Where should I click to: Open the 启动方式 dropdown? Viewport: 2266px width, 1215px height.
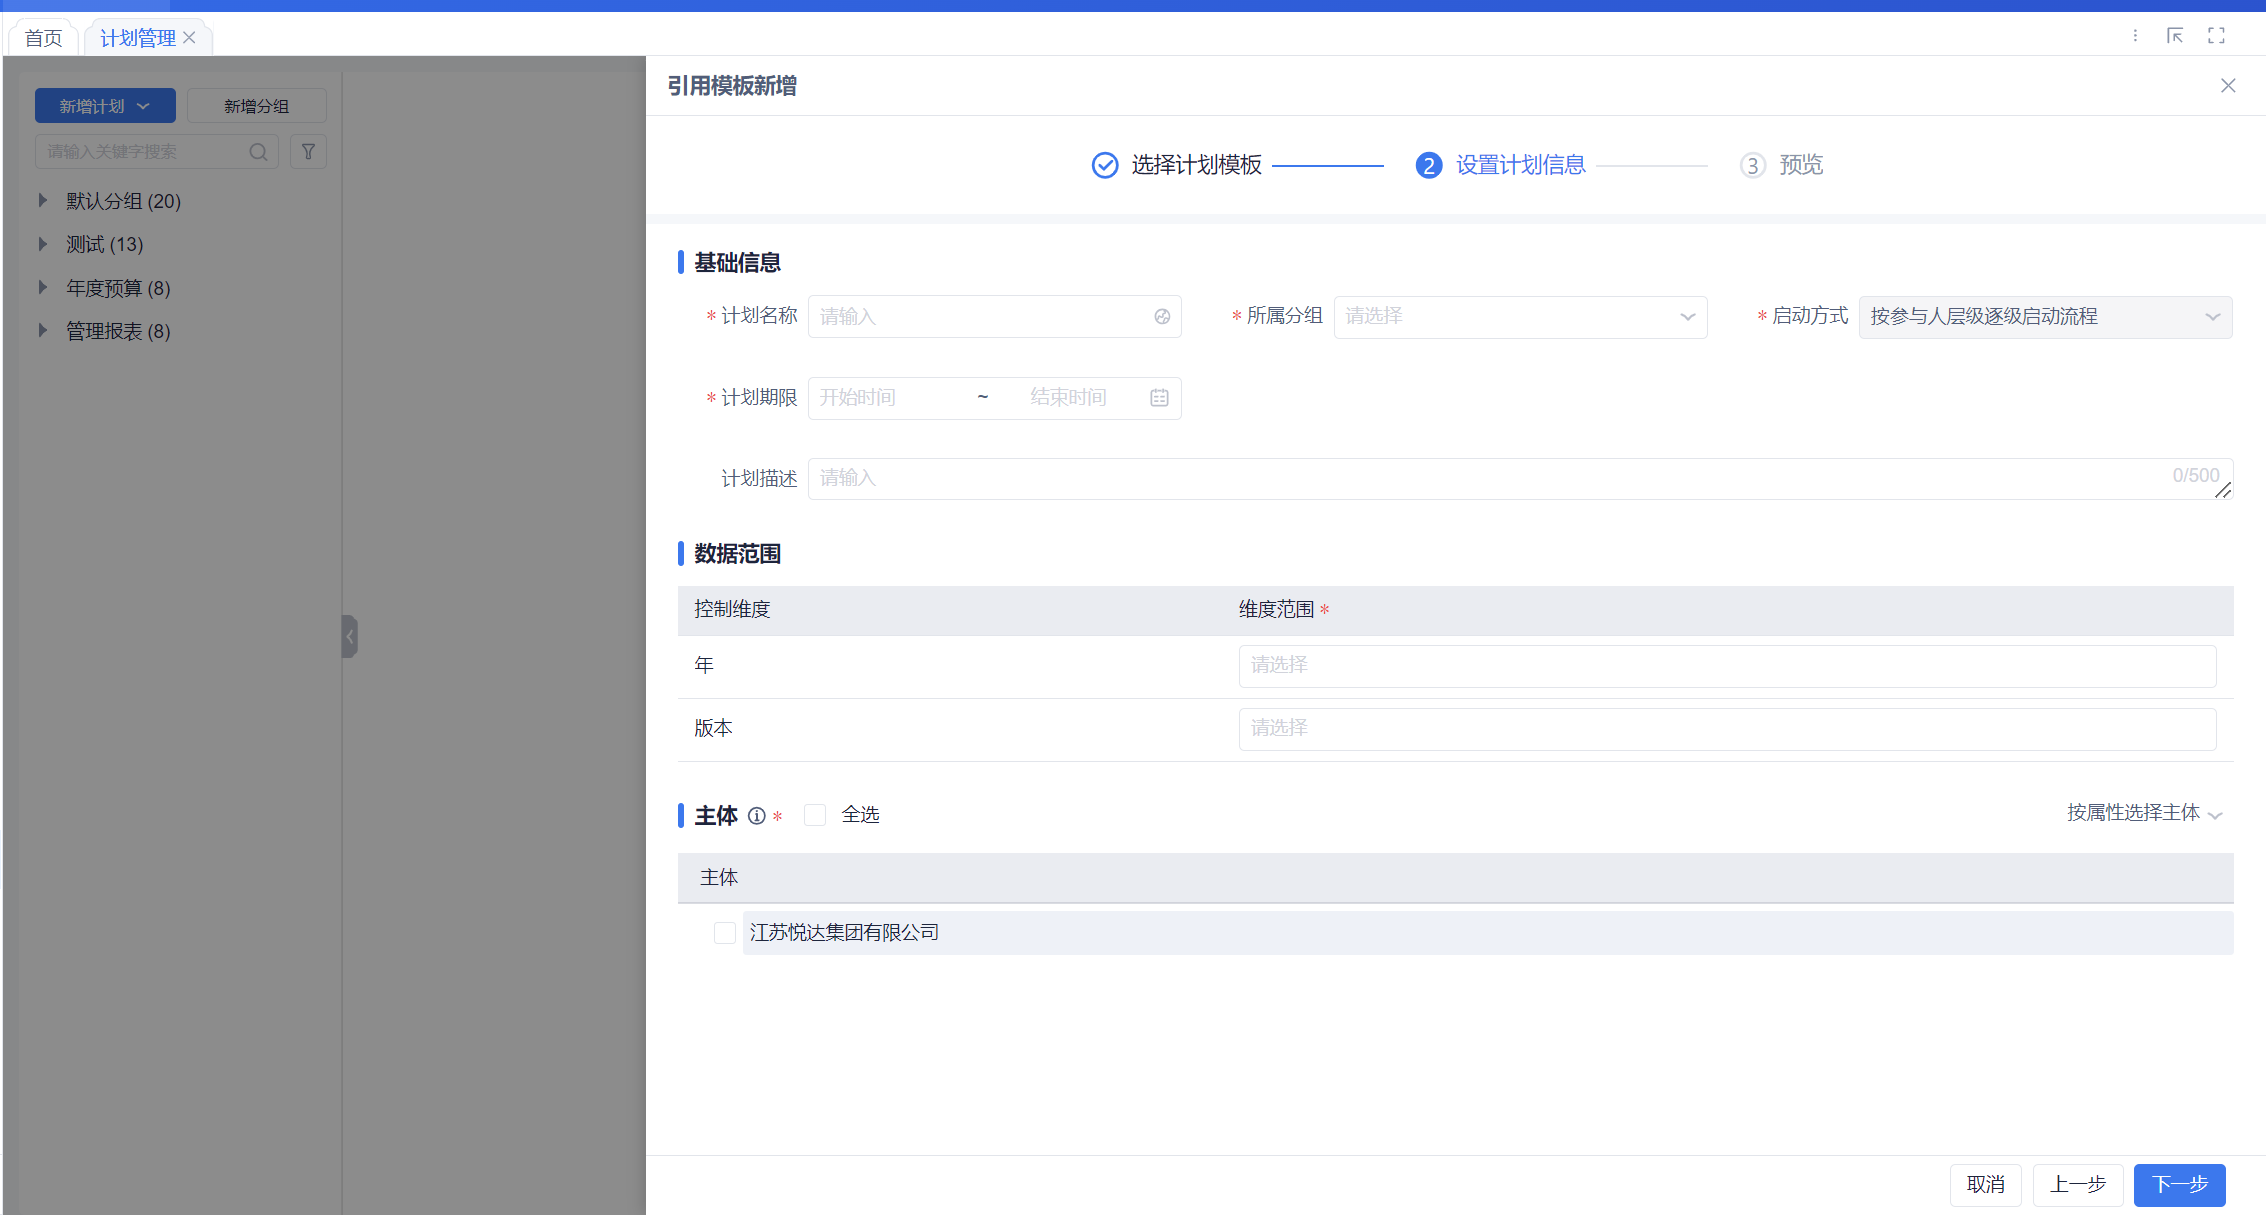pos(2045,317)
